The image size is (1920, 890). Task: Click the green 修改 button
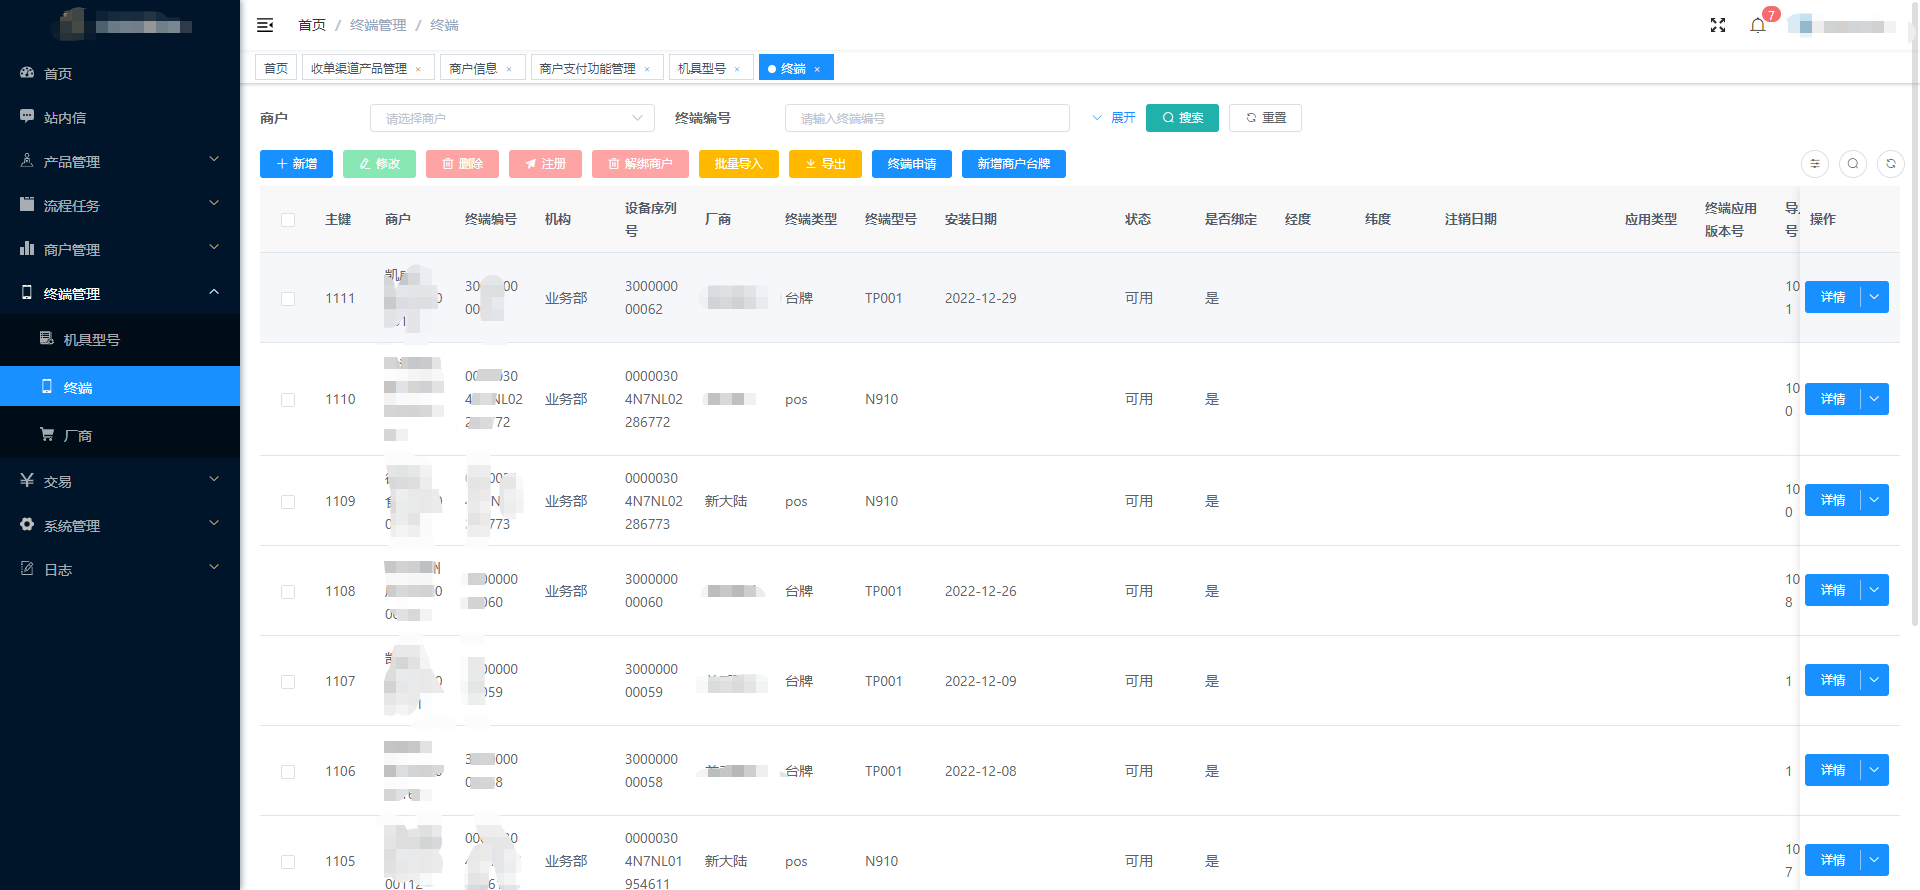click(379, 164)
